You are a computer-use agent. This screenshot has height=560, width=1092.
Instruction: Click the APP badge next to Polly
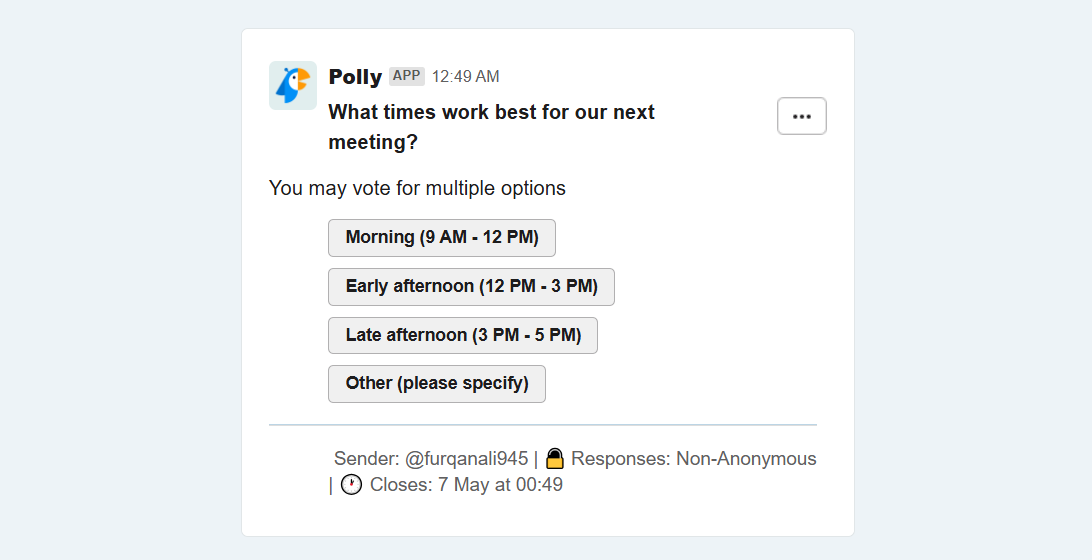click(407, 76)
